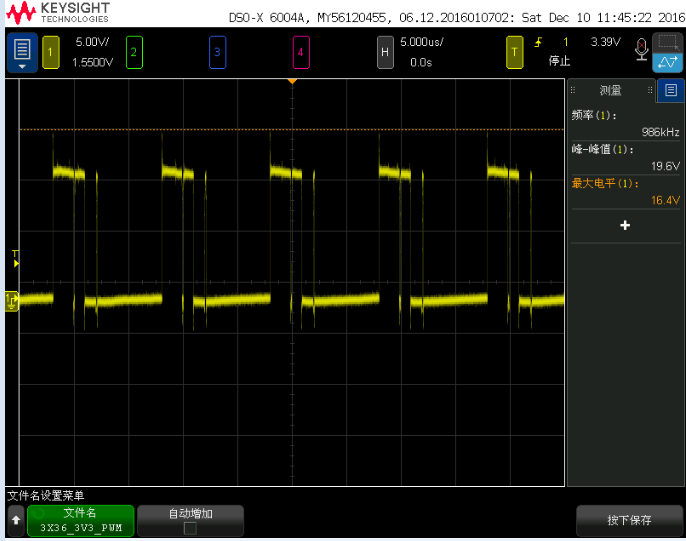This screenshot has height=541, width=686.
Task: Click the 986kHz frequency value
Action: point(660,132)
